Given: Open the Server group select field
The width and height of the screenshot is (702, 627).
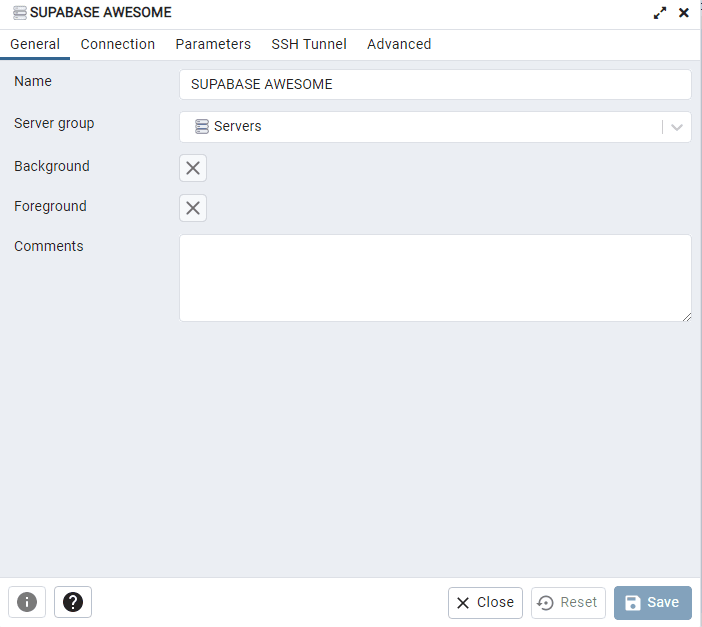Looking at the screenshot, I should click(420, 127).
